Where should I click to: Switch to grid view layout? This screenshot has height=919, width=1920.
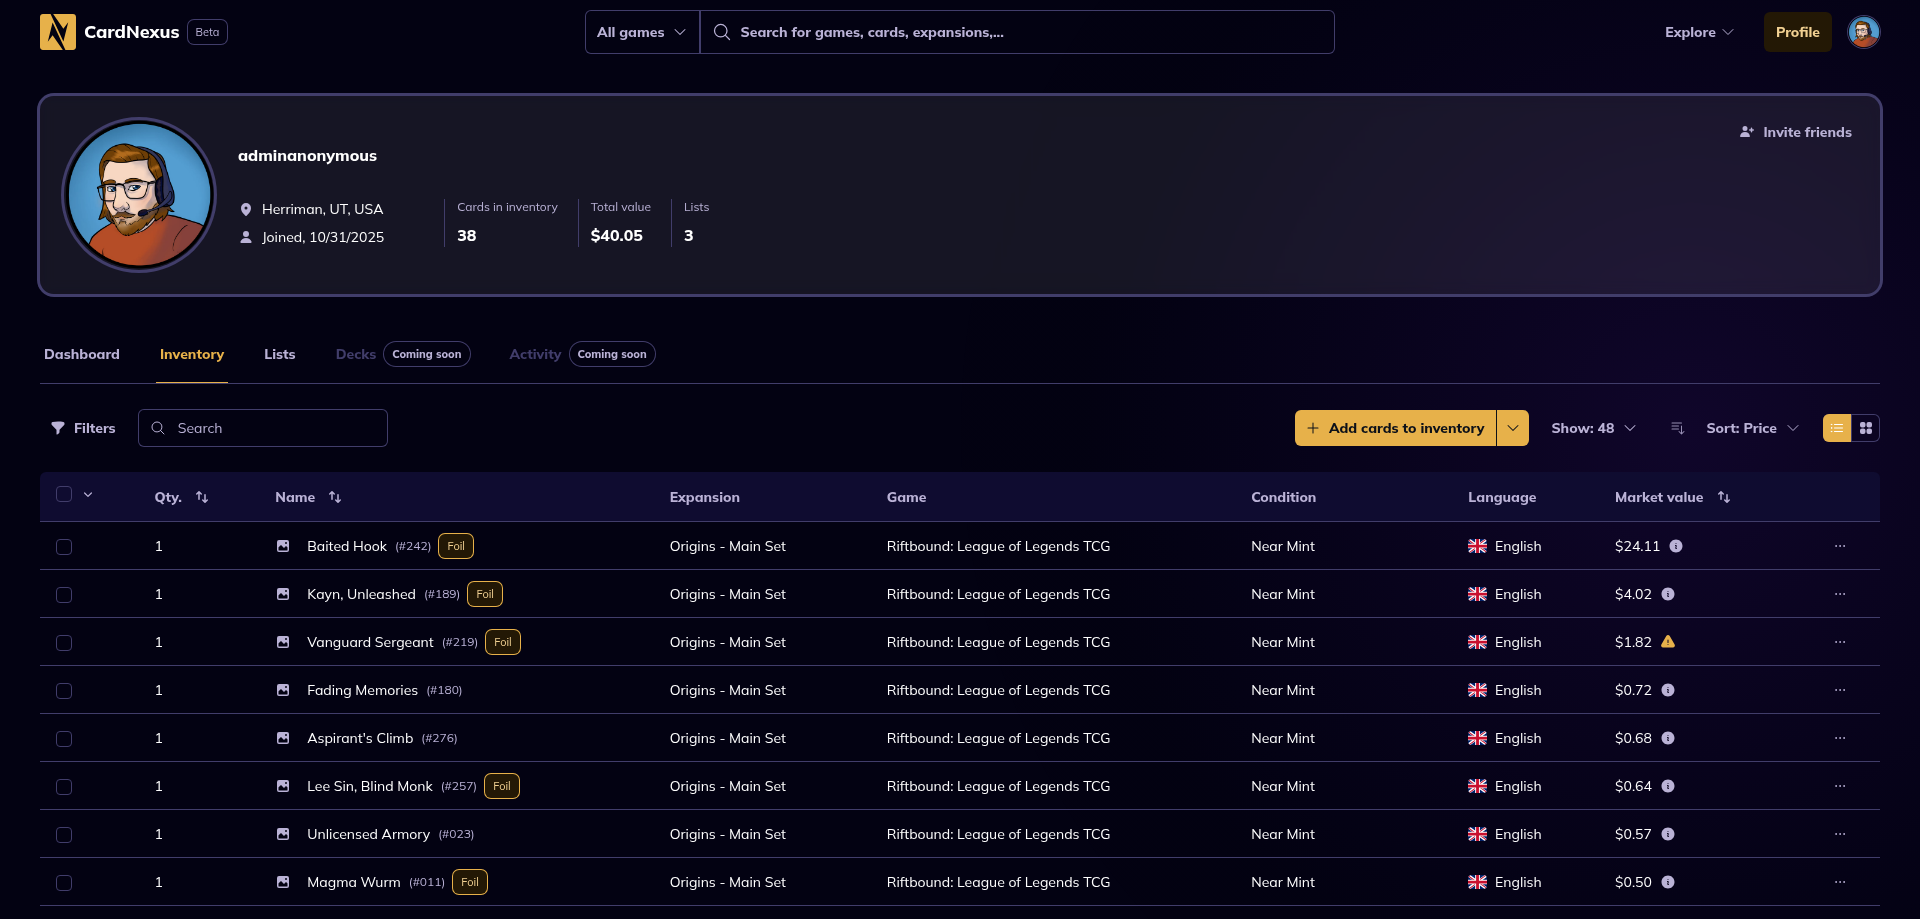pyautogui.click(x=1865, y=428)
